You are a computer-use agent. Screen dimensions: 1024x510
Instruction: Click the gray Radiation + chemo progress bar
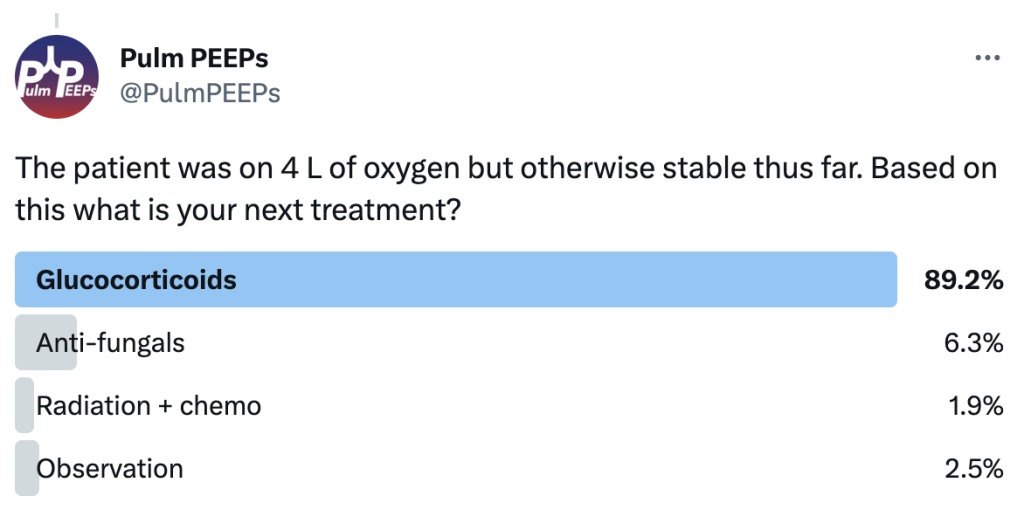coord(24,406)
